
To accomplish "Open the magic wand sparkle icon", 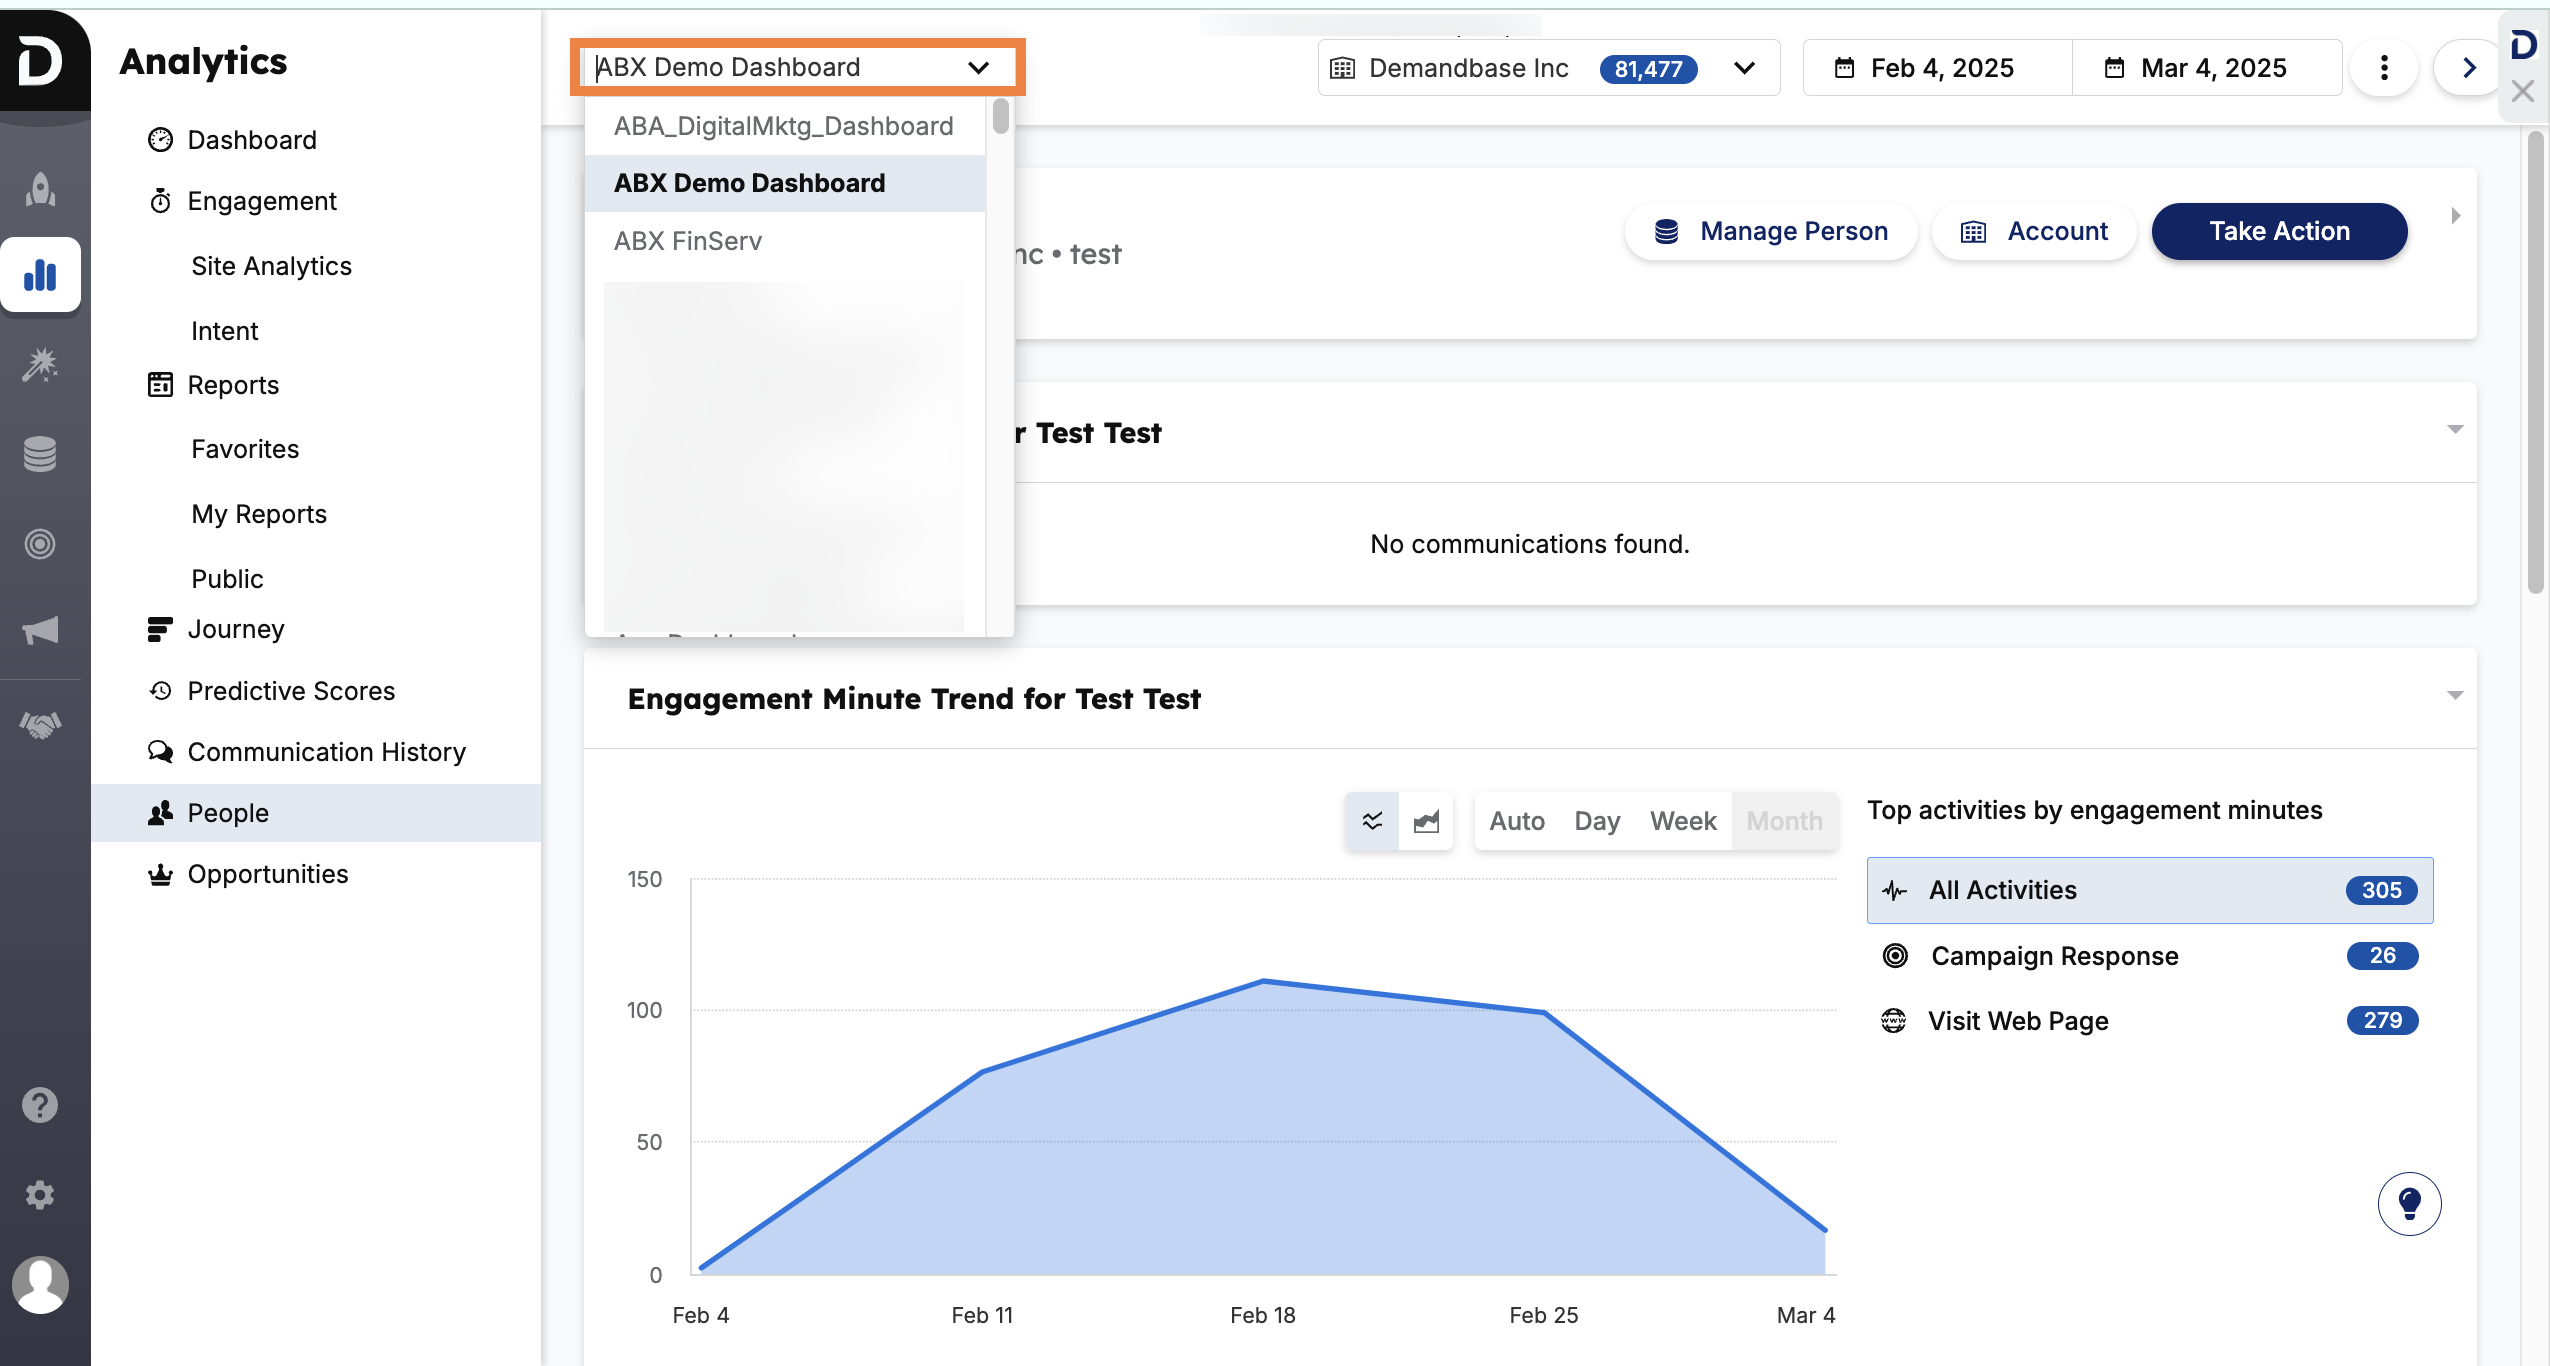I will (x=40, y=365).
